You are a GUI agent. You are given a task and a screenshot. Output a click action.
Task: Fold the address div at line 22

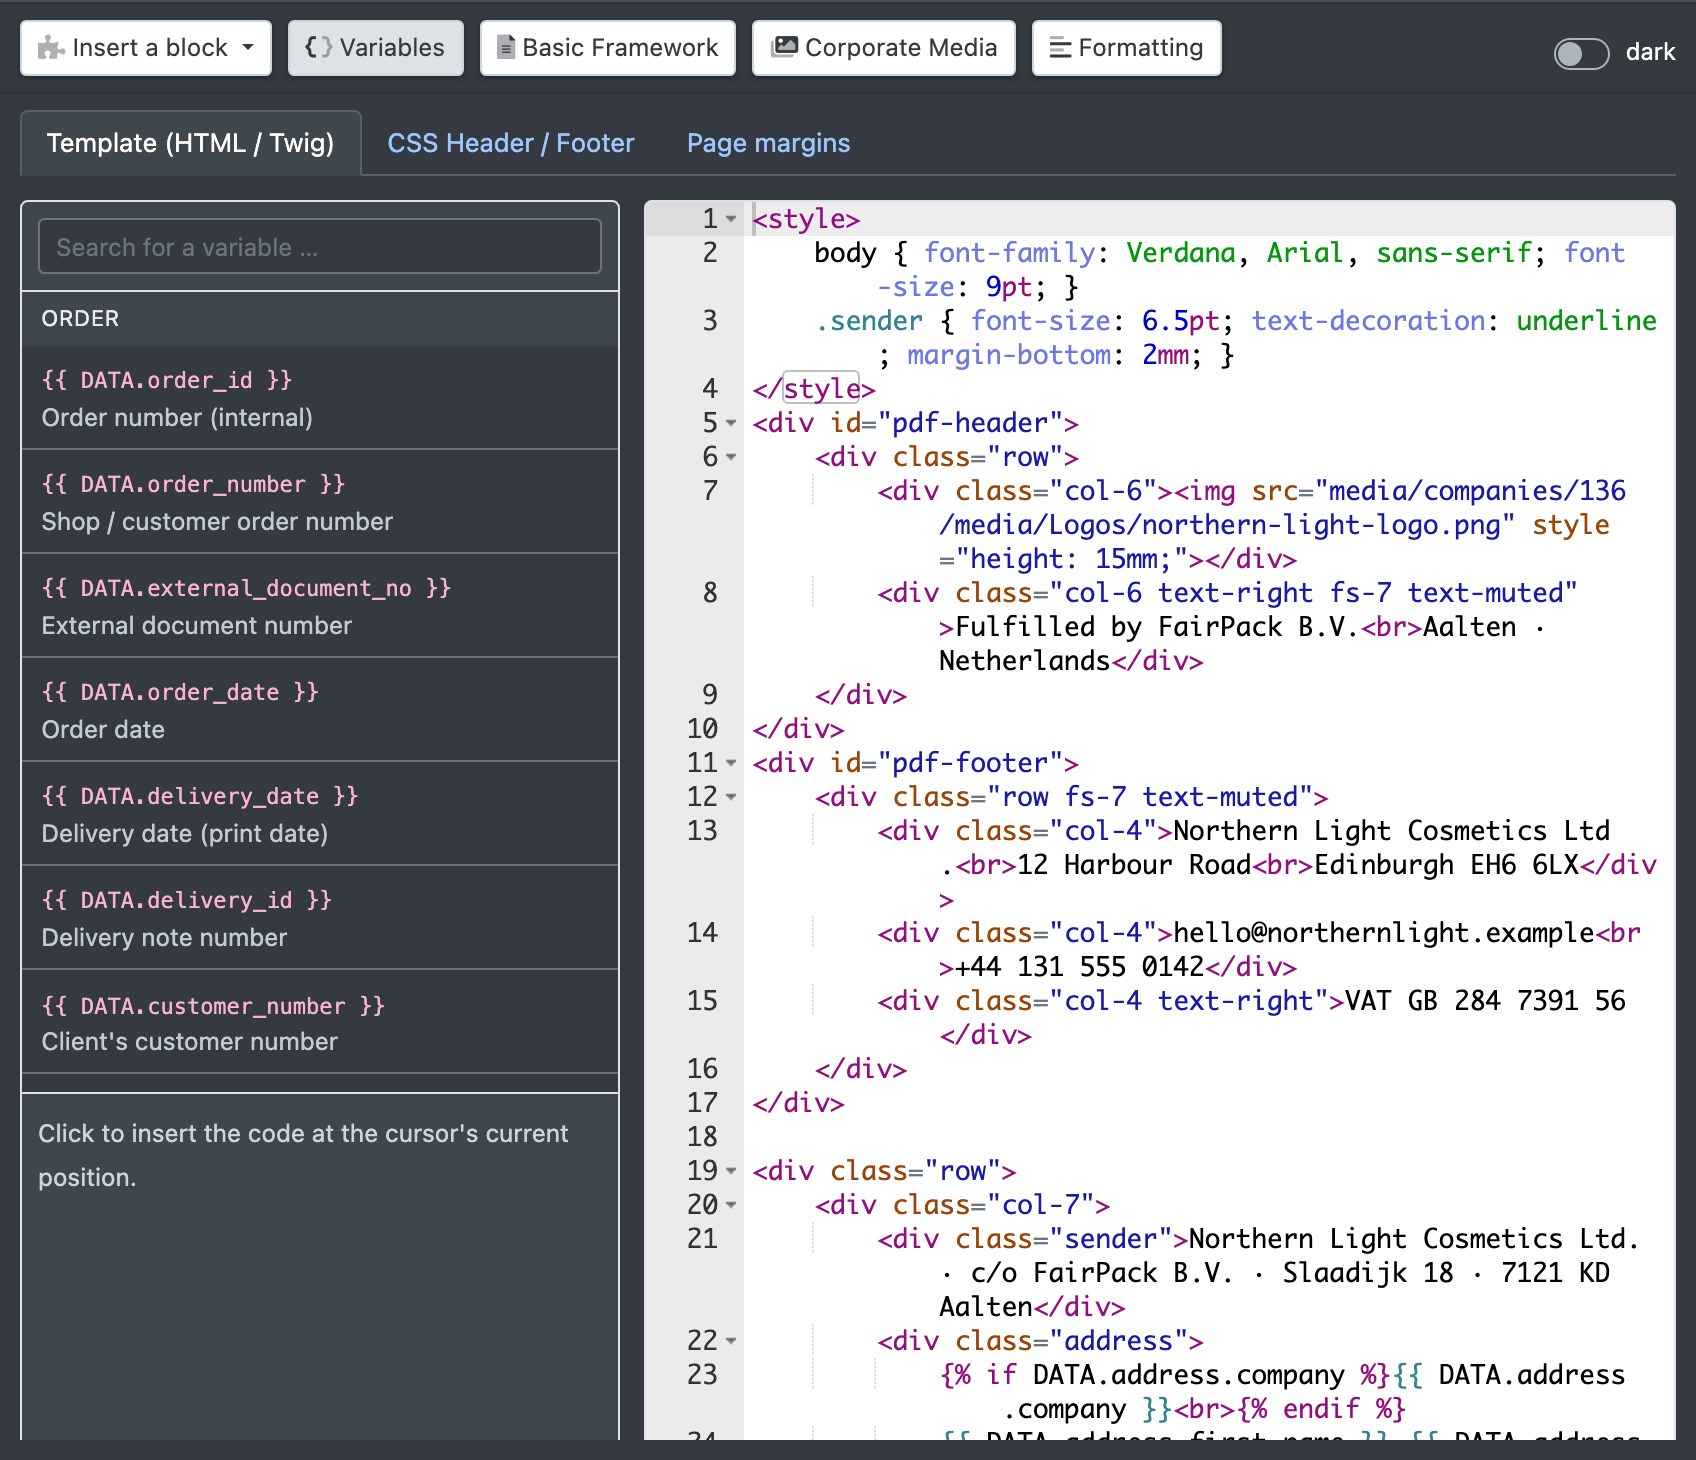[x=731, y=1341]
